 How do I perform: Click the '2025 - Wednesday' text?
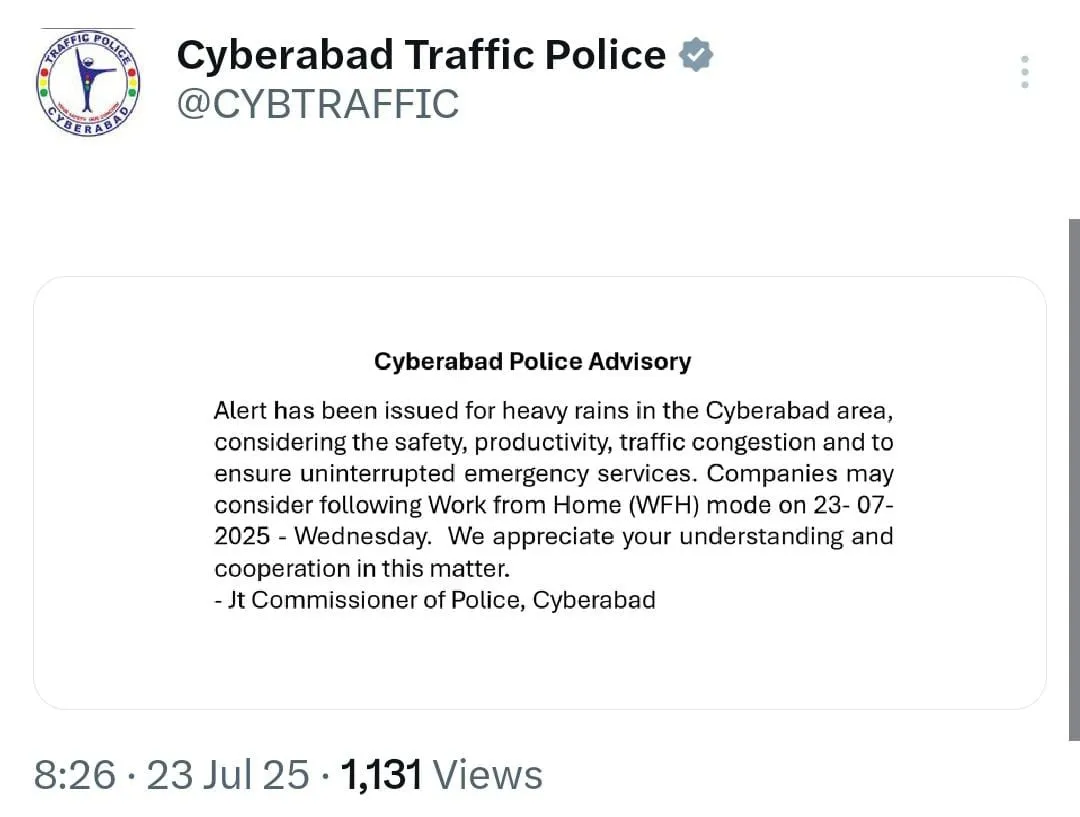(x=322, y=537)
